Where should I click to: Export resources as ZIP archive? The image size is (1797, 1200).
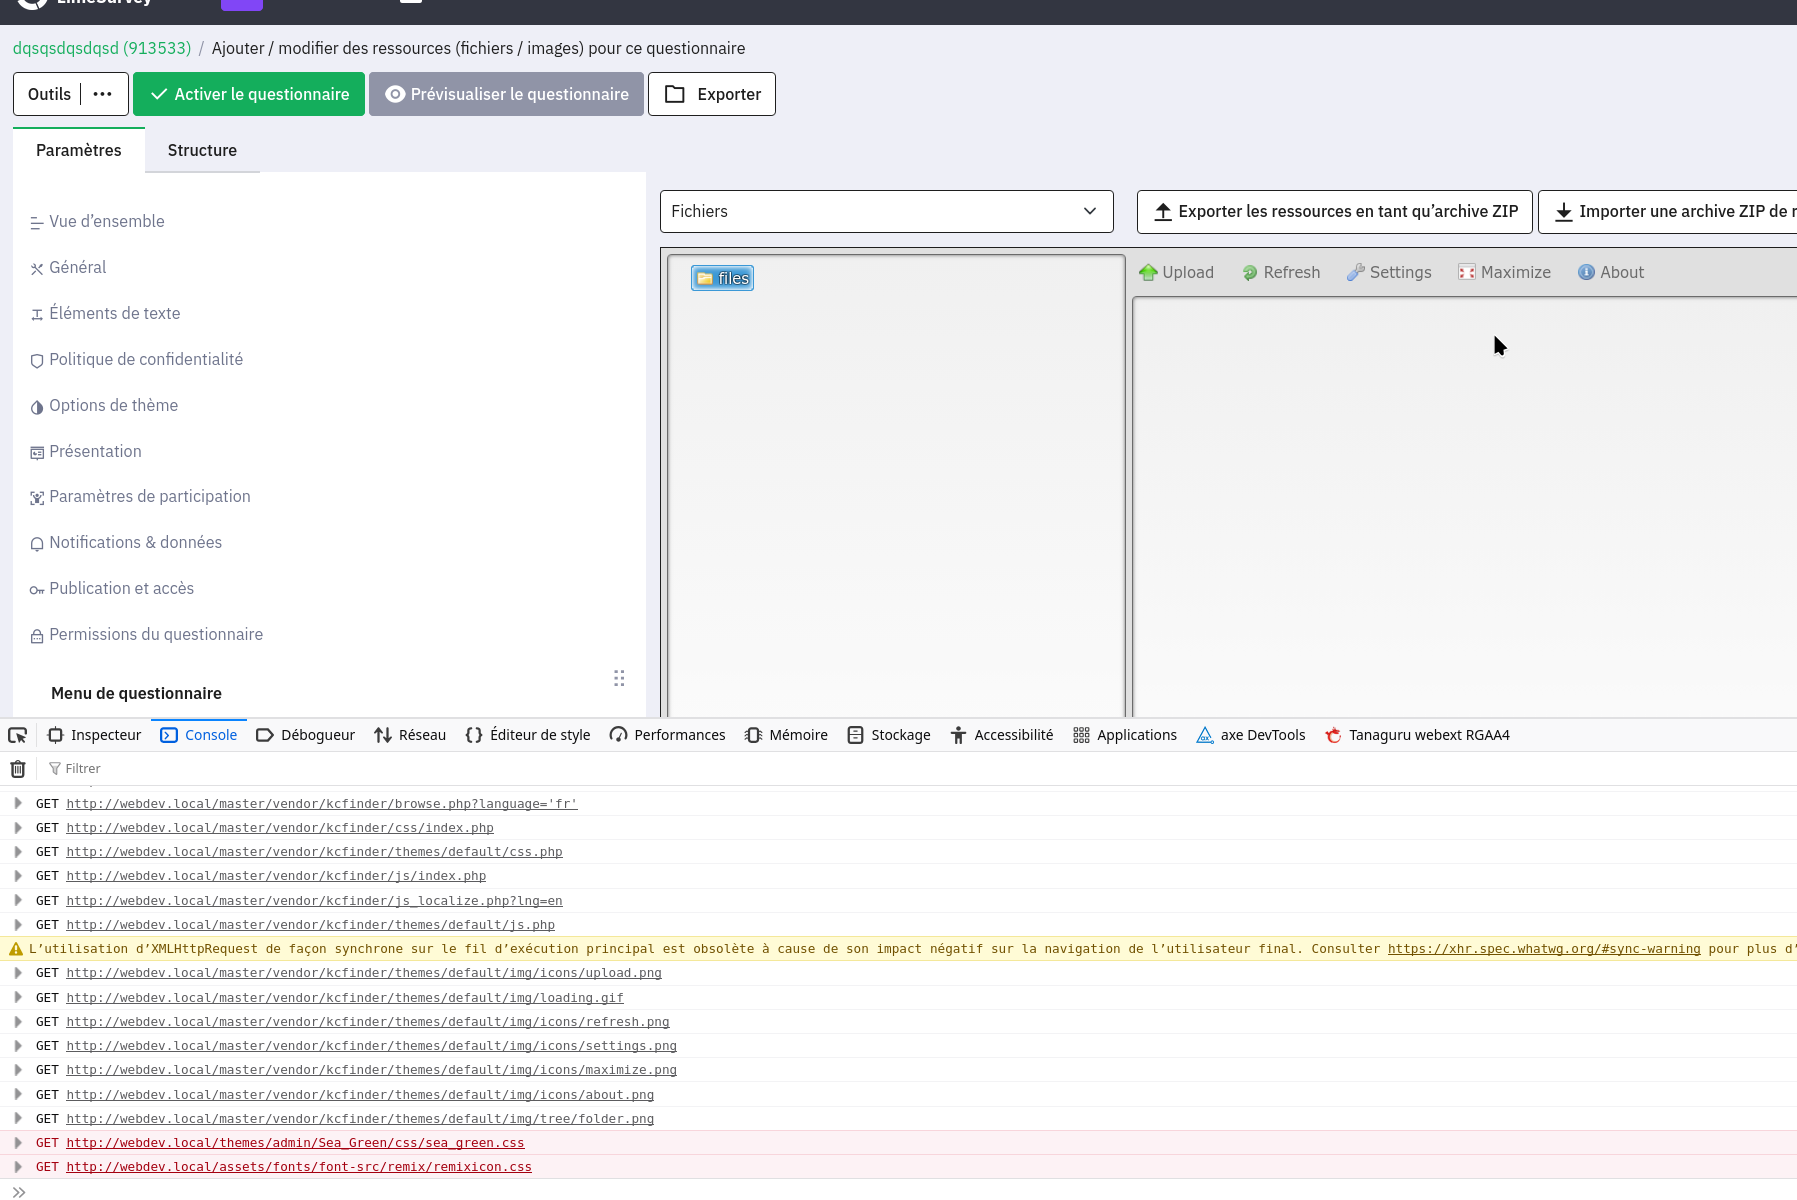[1334, 211]
